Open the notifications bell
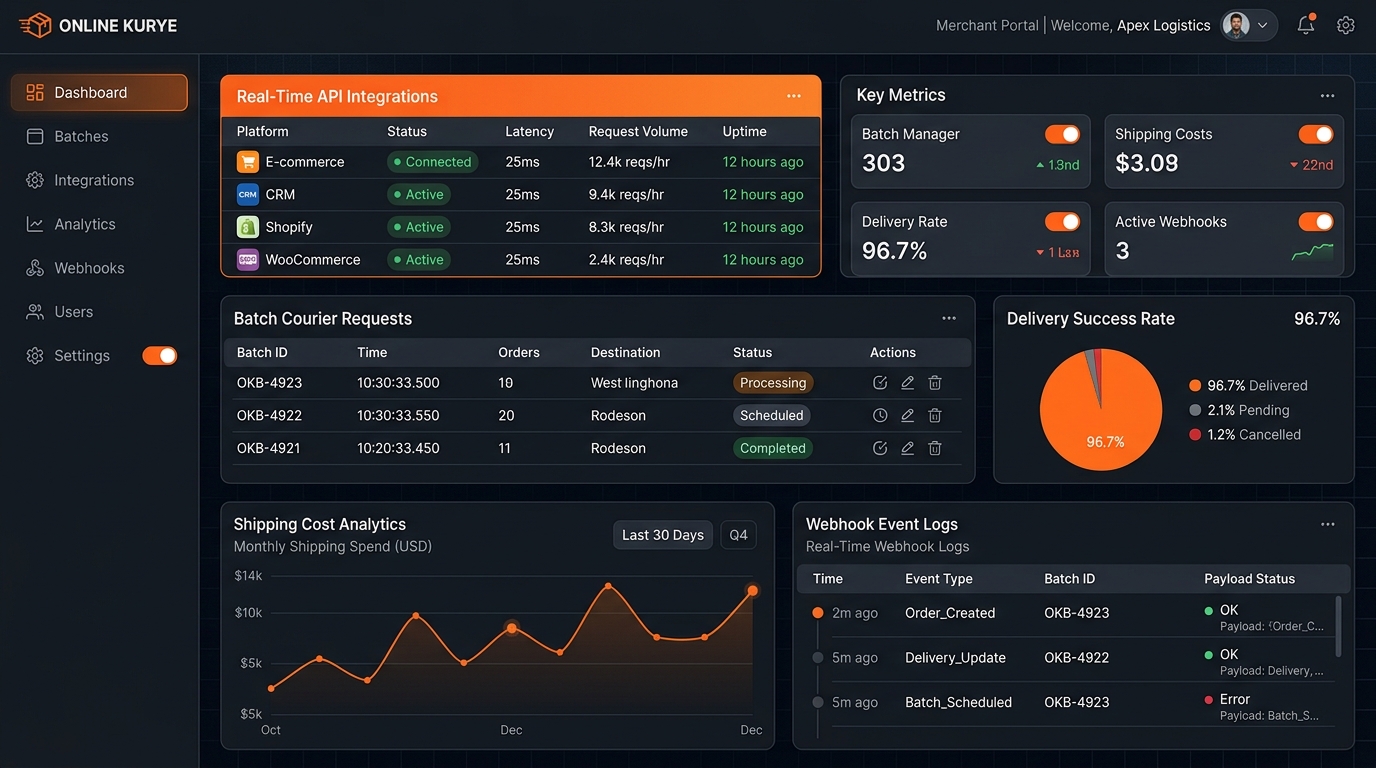 (x=1306, y=25)
